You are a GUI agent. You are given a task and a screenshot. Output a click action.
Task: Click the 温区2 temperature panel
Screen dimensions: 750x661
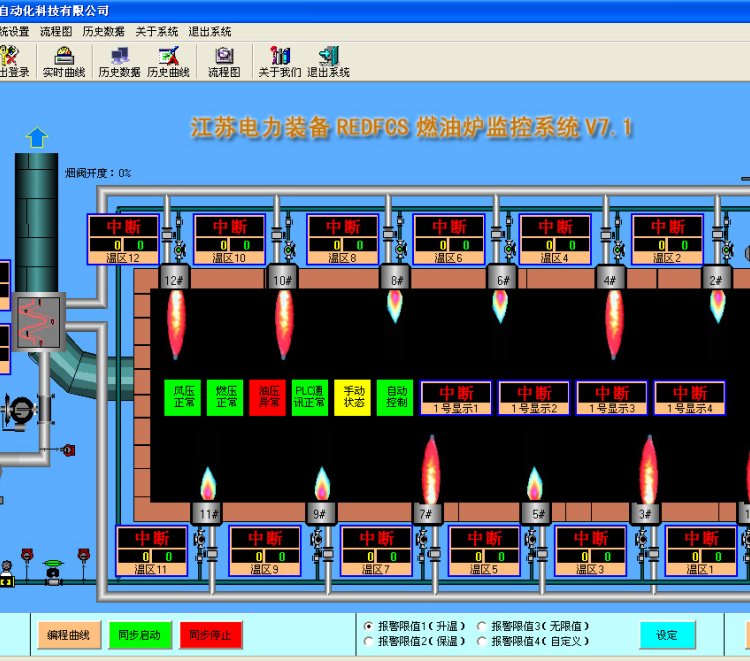(x=667, y=239)
